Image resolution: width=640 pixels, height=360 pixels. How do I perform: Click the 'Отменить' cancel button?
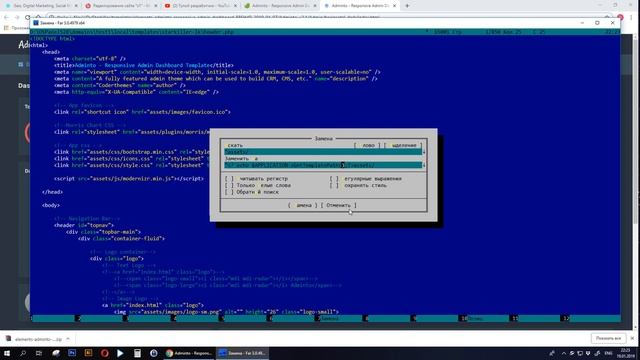[x=338, y=205]
